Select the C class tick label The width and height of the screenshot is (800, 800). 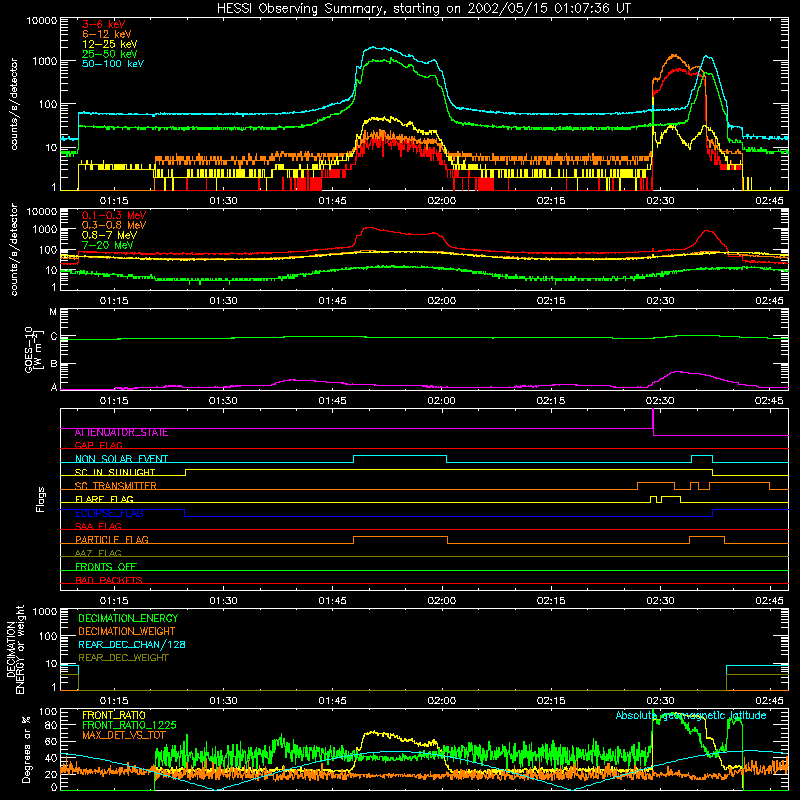click(54, 337)
